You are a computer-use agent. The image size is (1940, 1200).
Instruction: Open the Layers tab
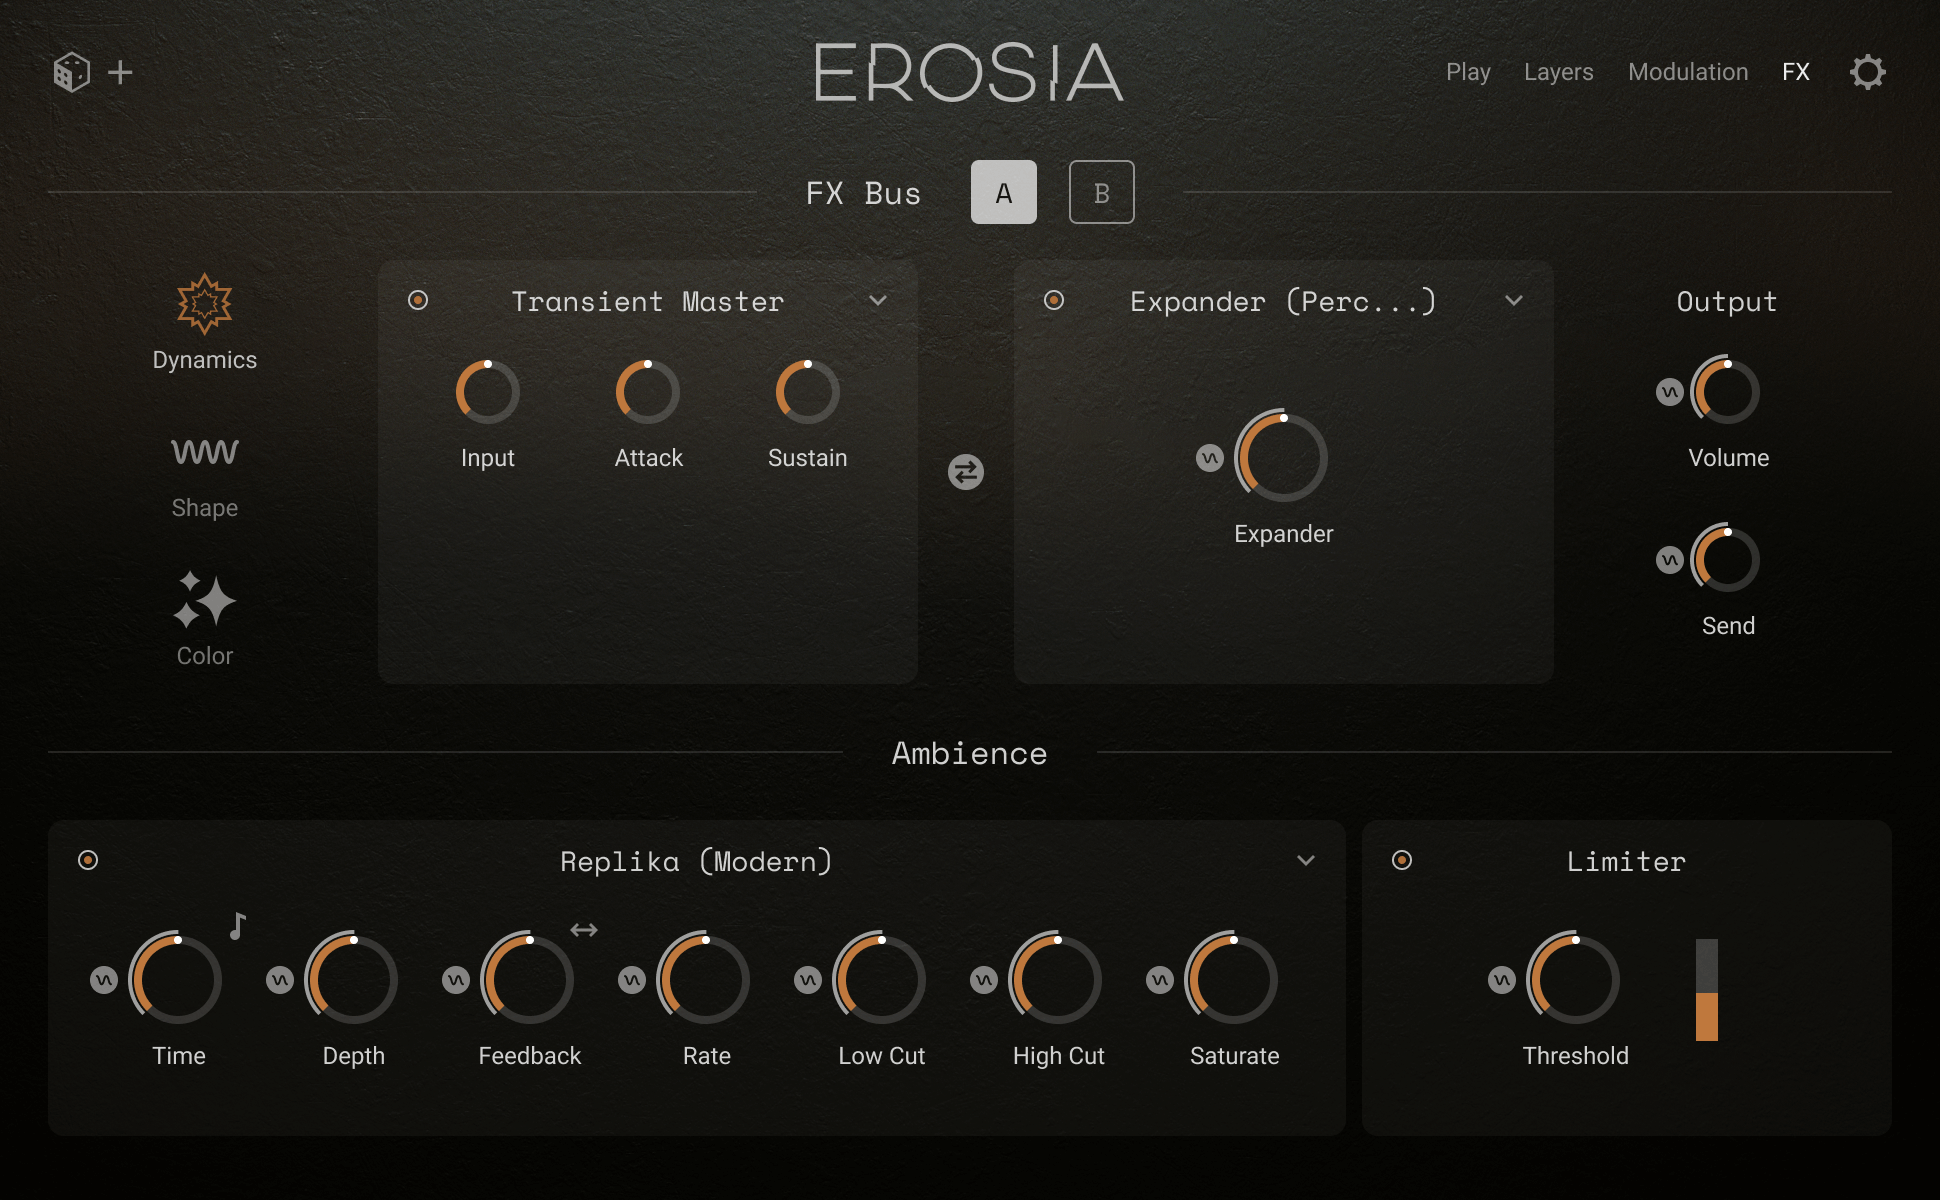point(1558,72)
